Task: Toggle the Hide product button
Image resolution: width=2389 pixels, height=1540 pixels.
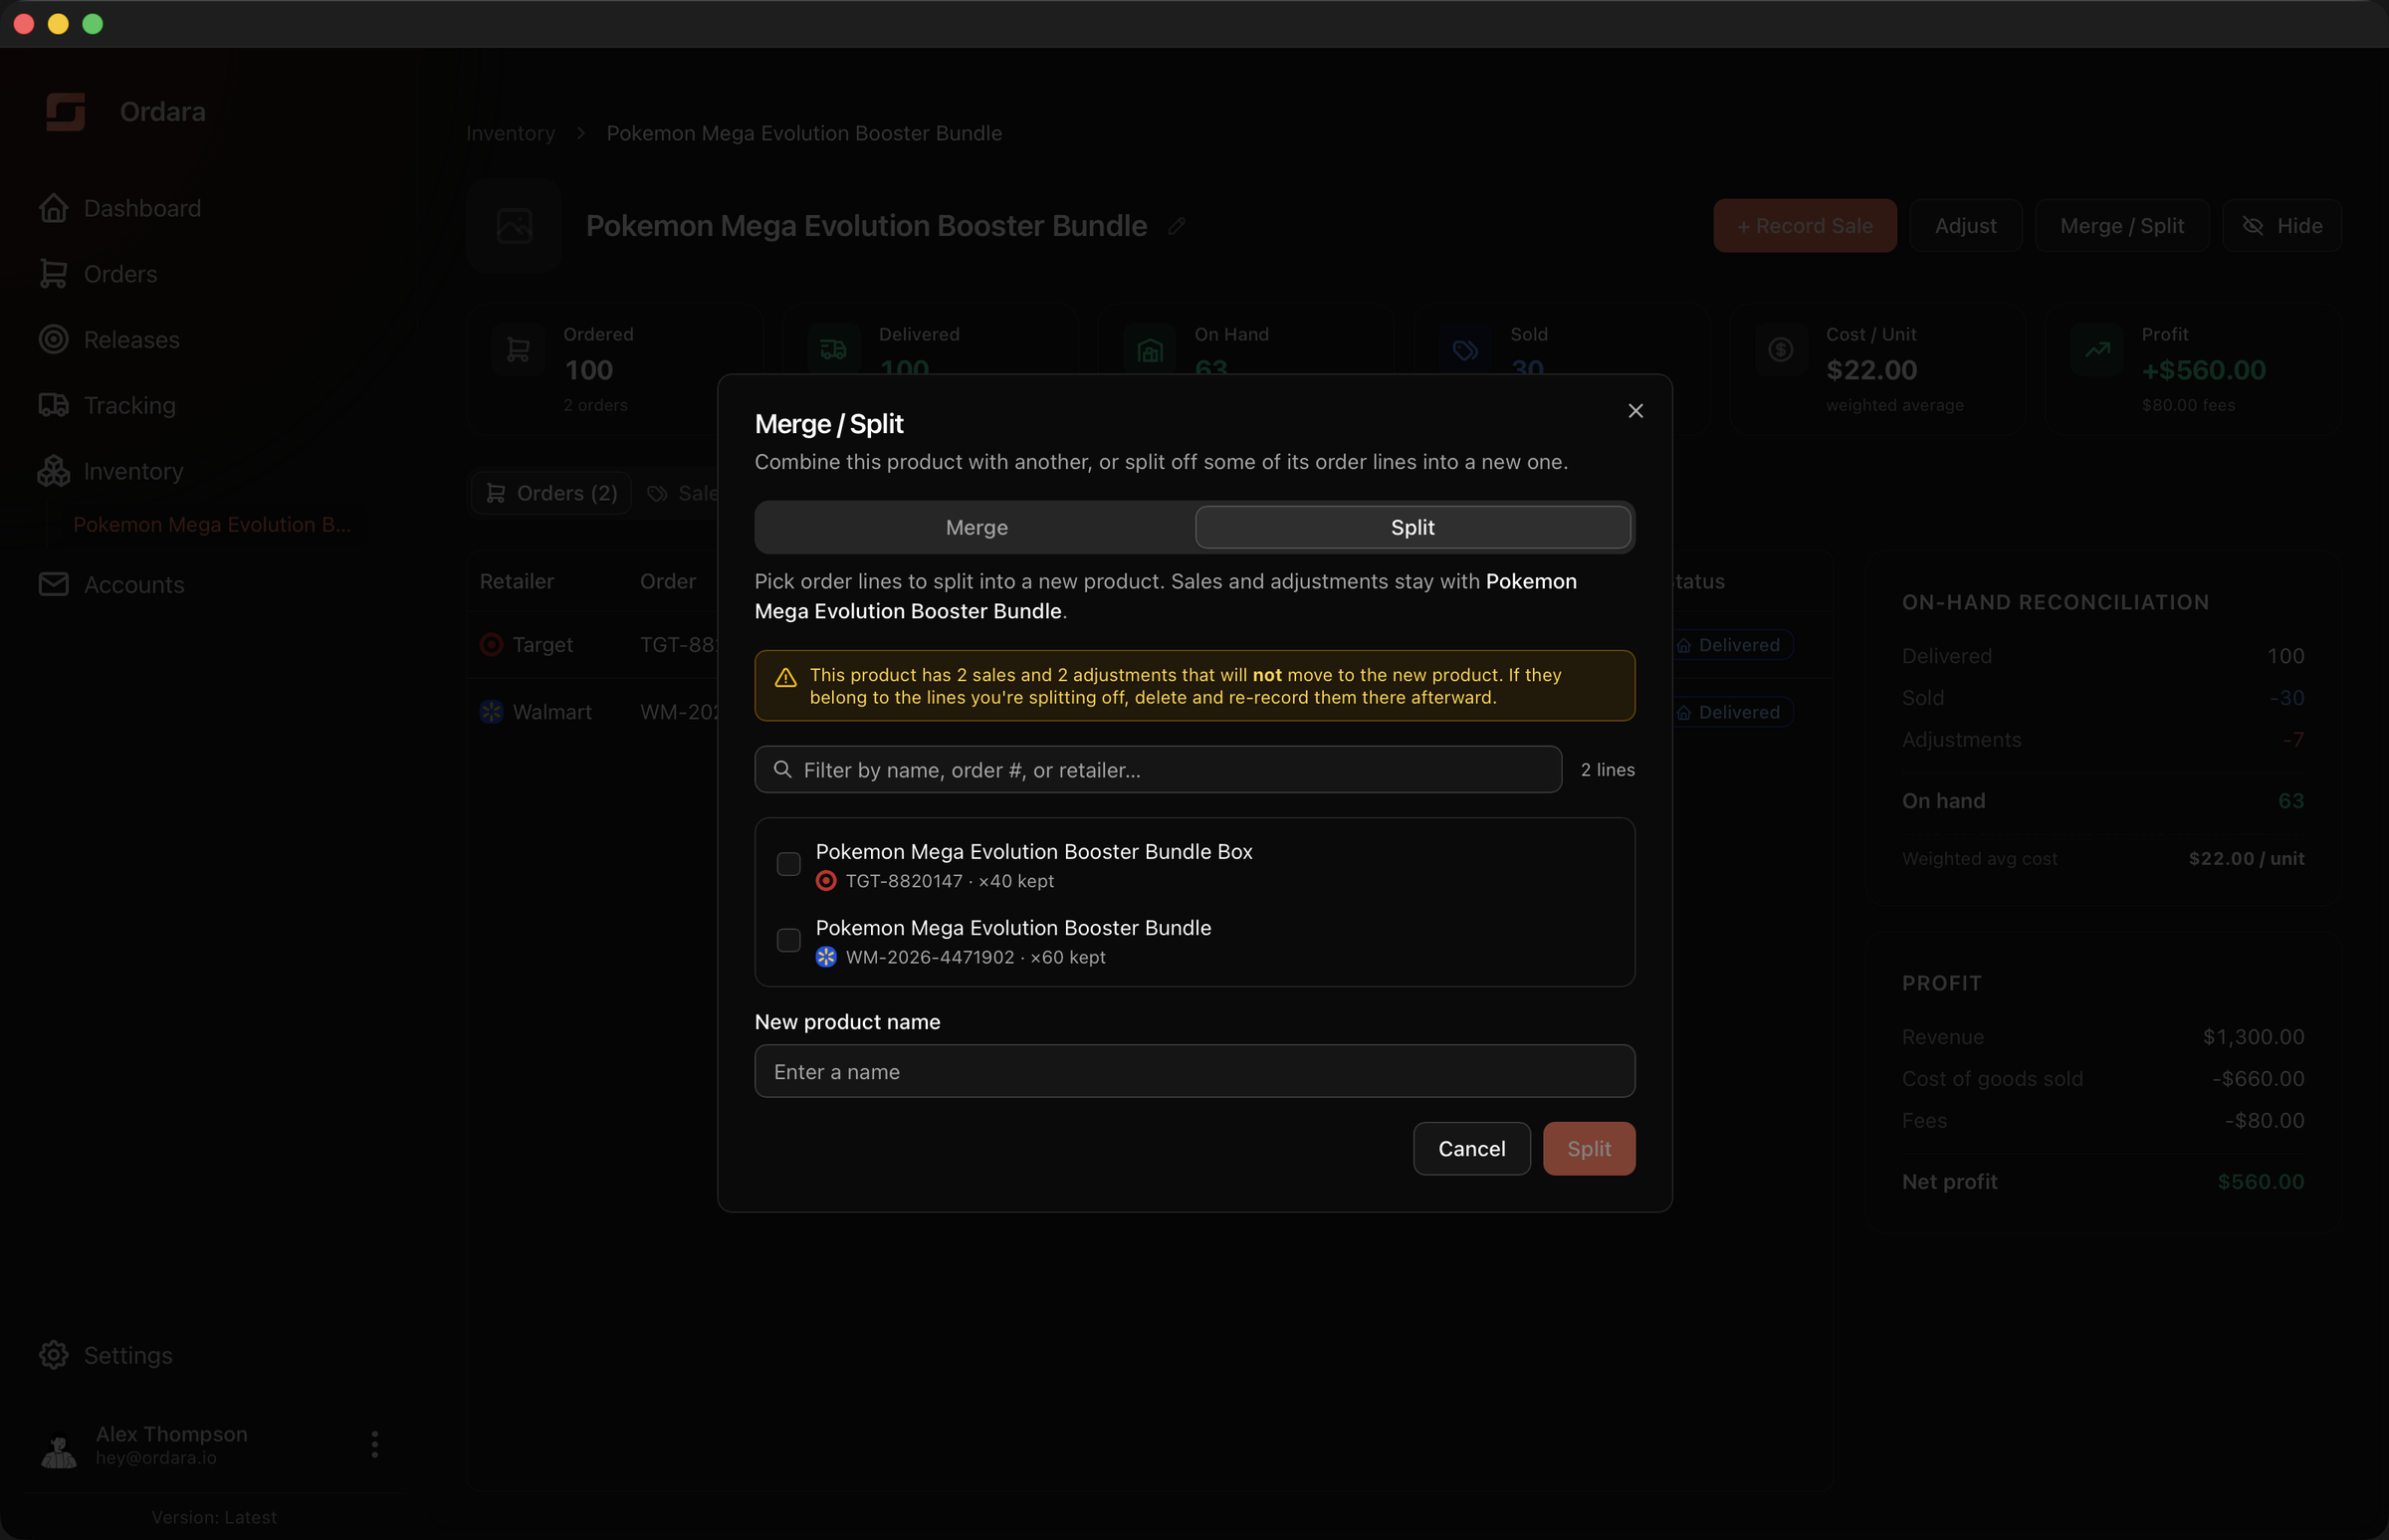Action: click(2281, 226)
